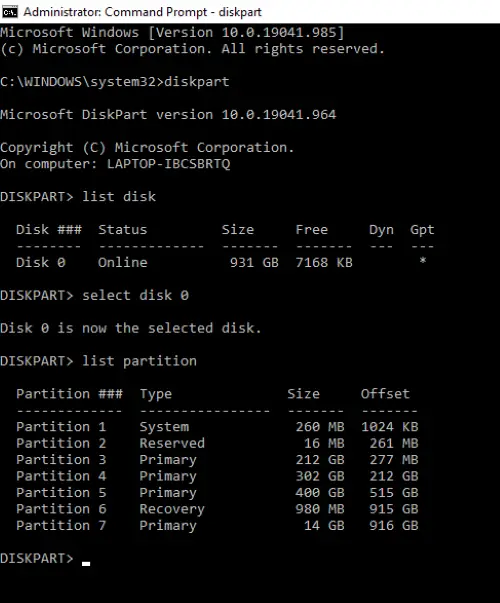
Task: Click 'Partition 7' row label
Action: click(x=61, y=525)
